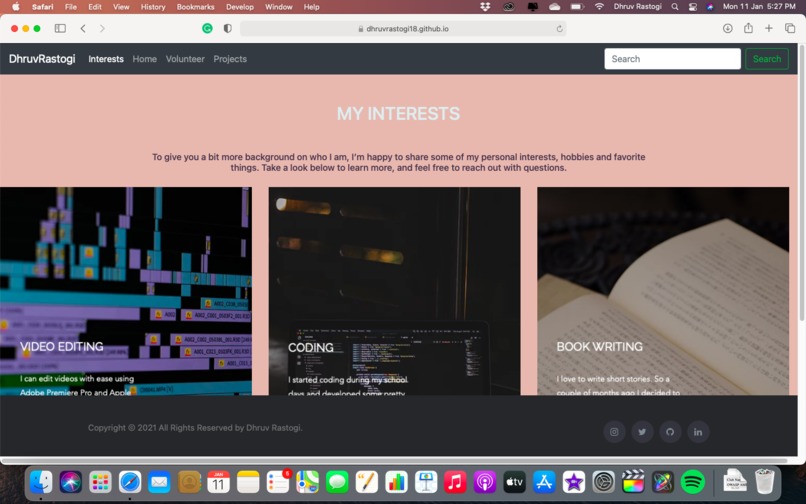Open the File menu

[71, 7]
